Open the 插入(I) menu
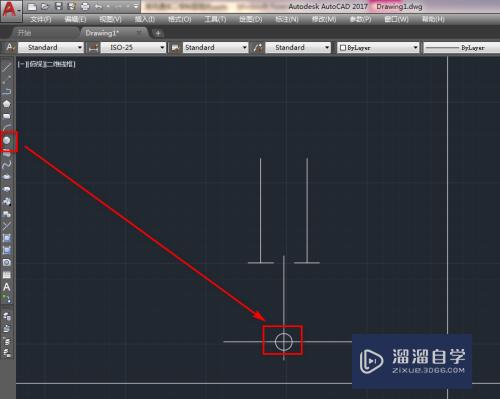The width and height of the screenshot is (500, 399). click(145, 19)
